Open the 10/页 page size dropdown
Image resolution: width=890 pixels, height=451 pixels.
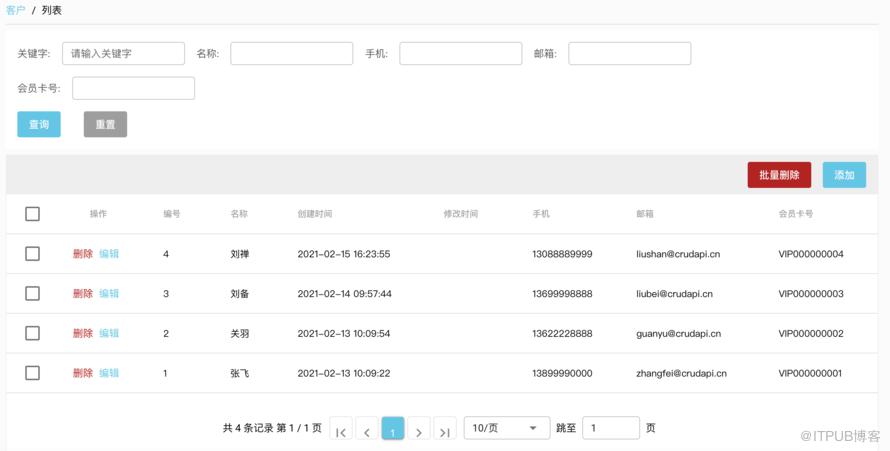pyautogui.click(x=507, y=428)
